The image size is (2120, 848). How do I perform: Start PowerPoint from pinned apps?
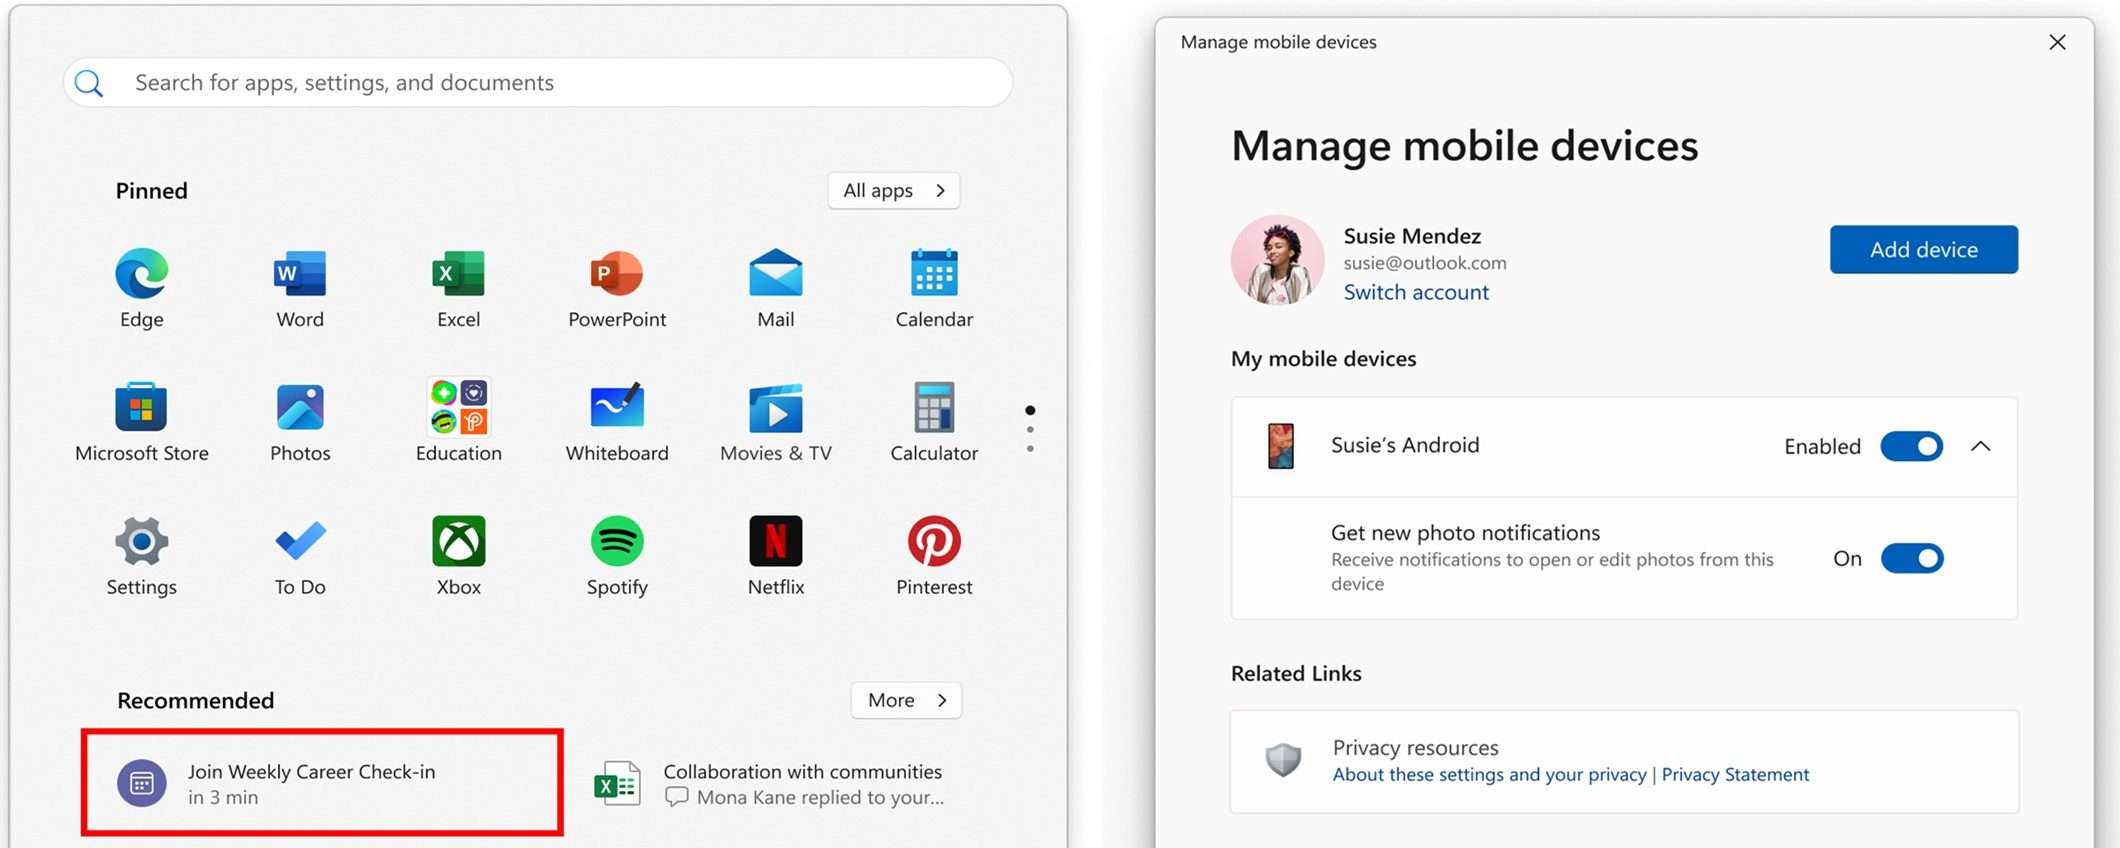pos(617,288)
